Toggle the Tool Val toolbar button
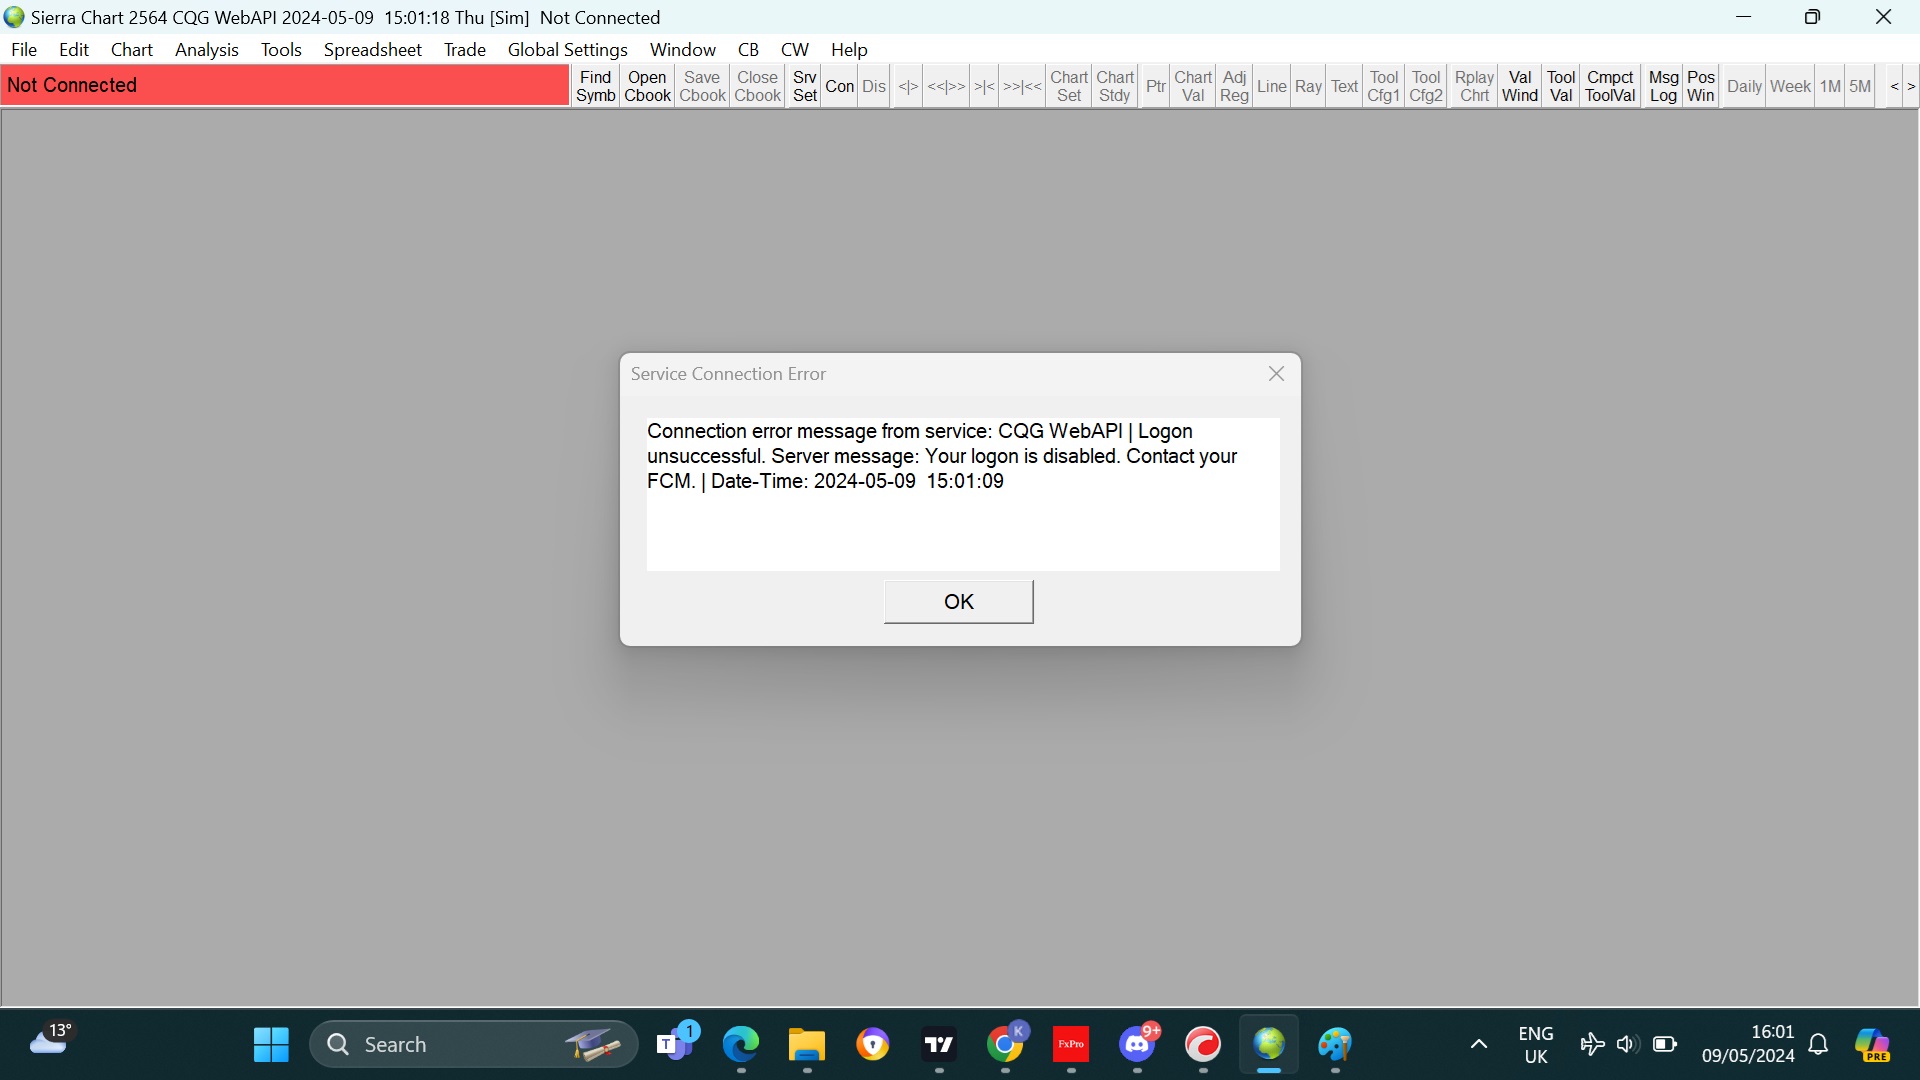 click(1560, 86)
